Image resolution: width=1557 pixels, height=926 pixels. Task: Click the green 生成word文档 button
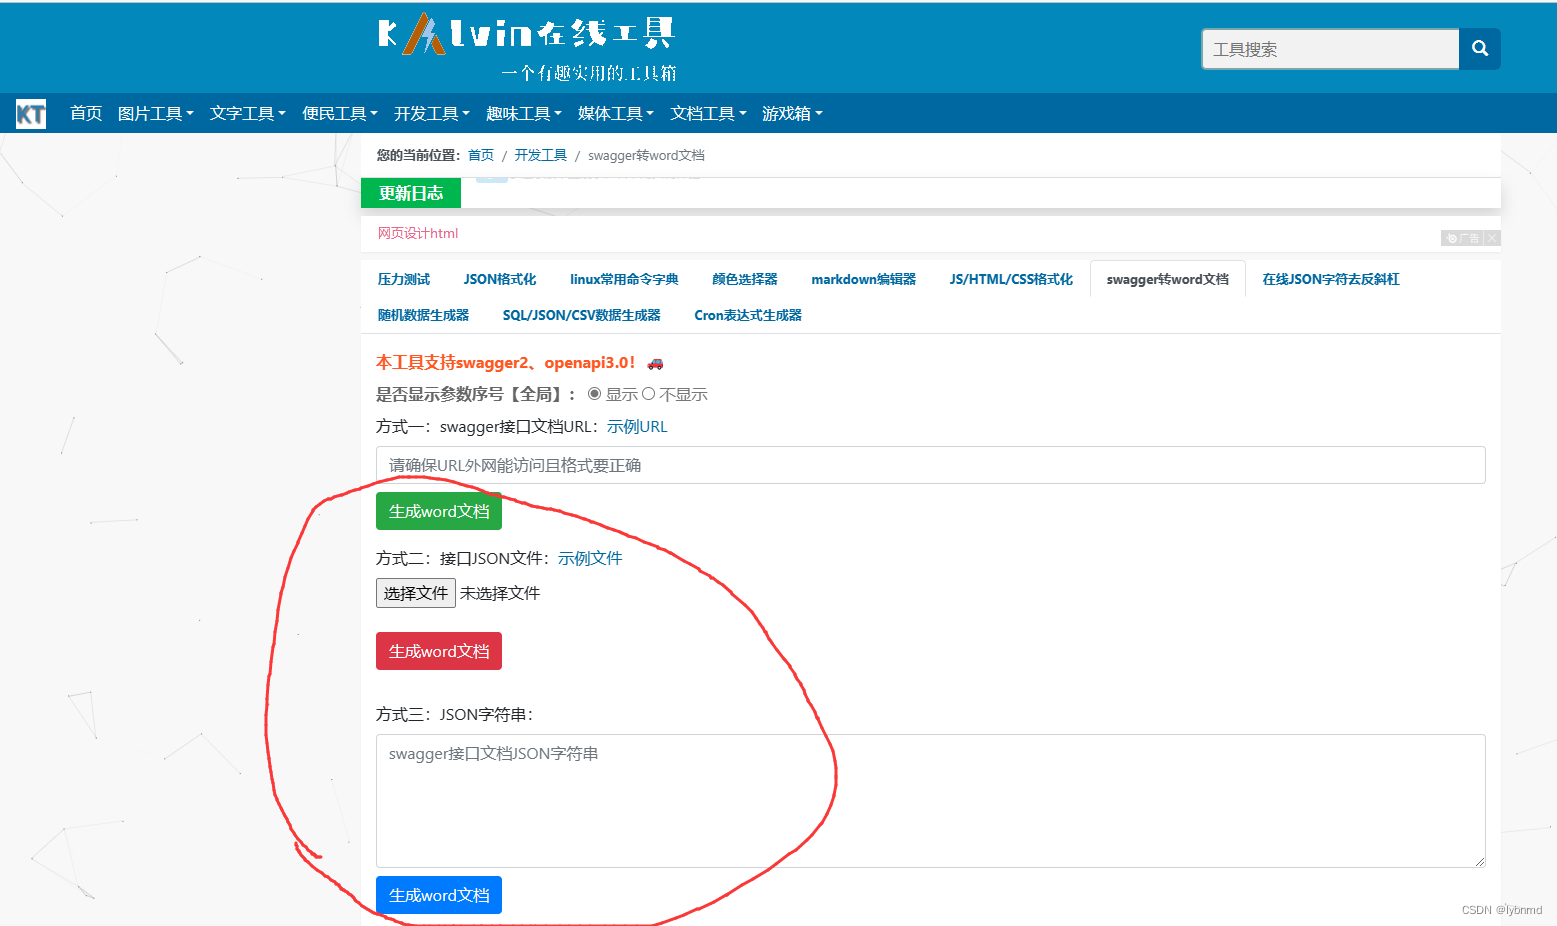tap(439, 511)
